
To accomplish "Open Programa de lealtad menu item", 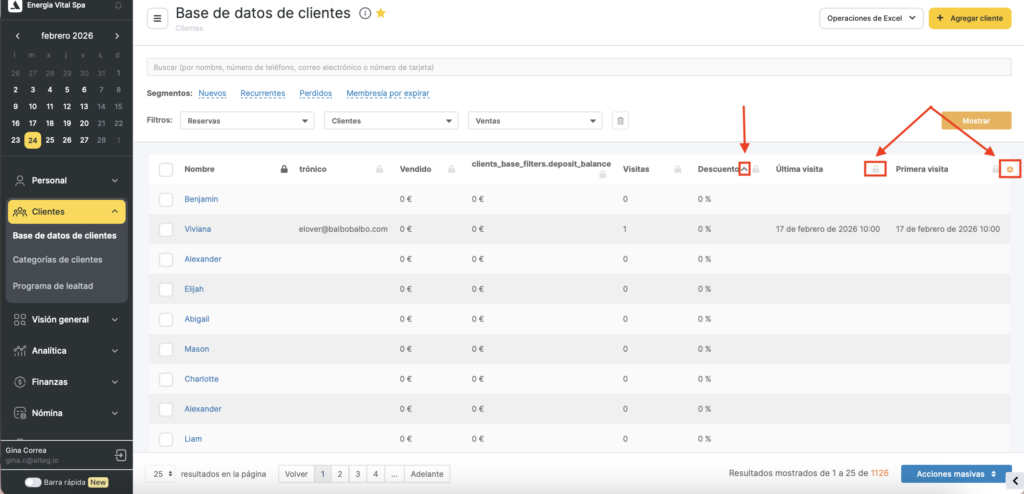I will [53, 286].
